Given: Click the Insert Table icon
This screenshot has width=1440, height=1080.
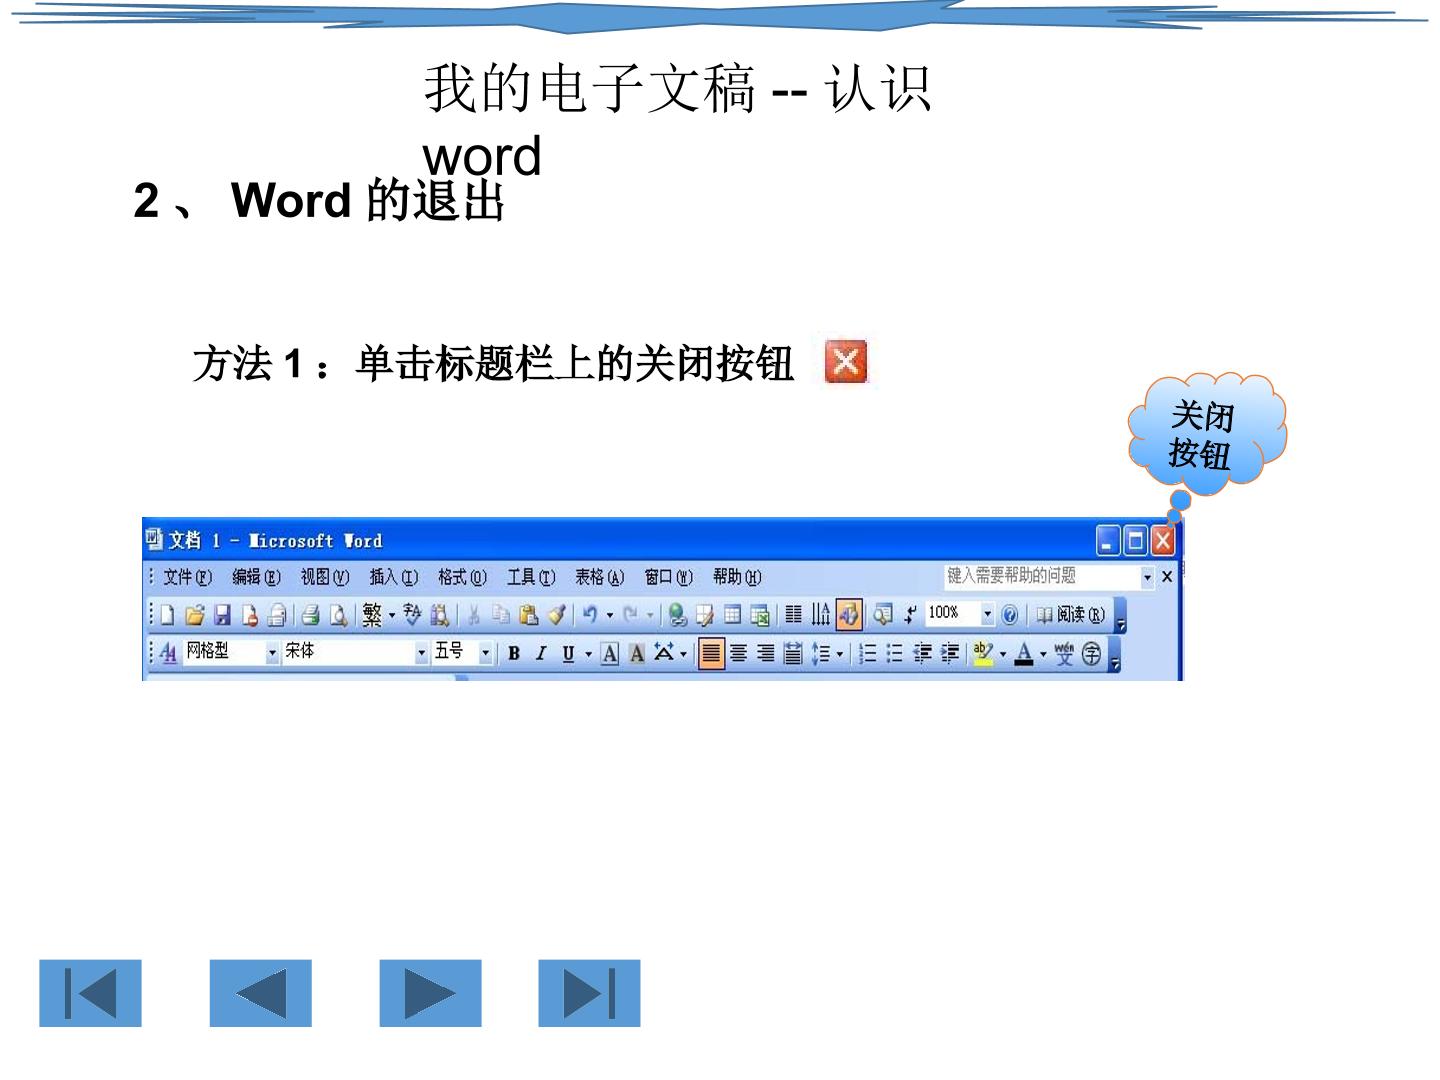Looking at the screenshot, I should tap(733, 615).
